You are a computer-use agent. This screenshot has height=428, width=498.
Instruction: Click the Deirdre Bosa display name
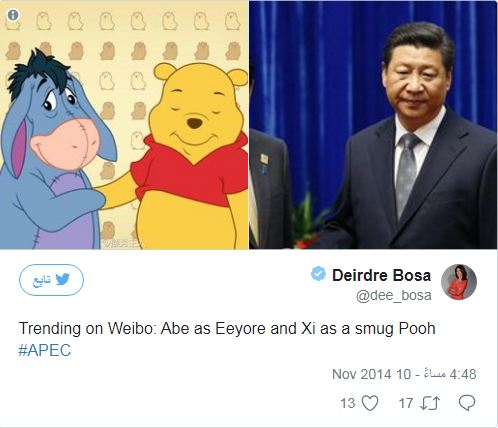[x=381, y=275]
